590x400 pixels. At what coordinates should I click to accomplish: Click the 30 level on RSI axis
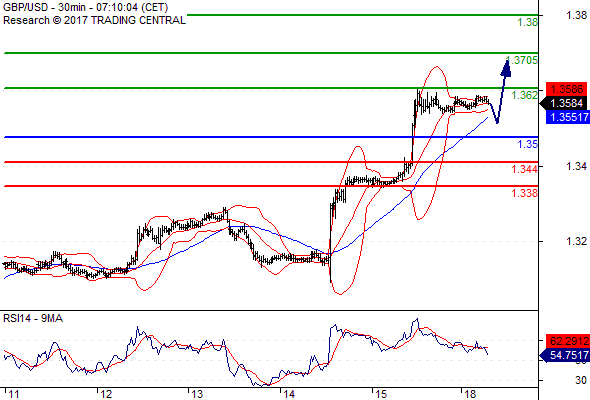point(581,380)
